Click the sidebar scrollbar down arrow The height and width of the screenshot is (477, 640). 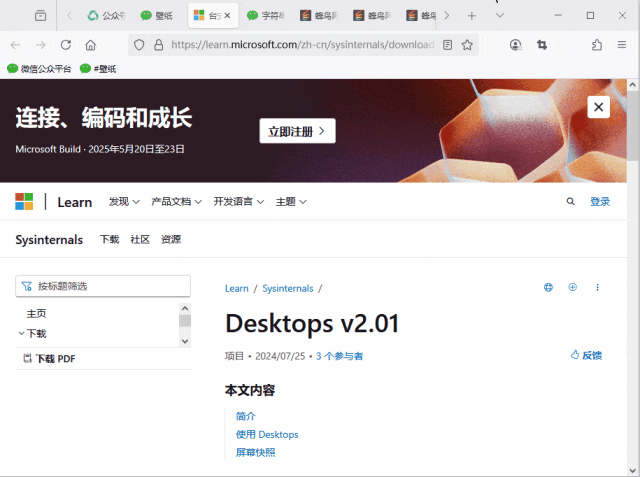tap(185, 341)
